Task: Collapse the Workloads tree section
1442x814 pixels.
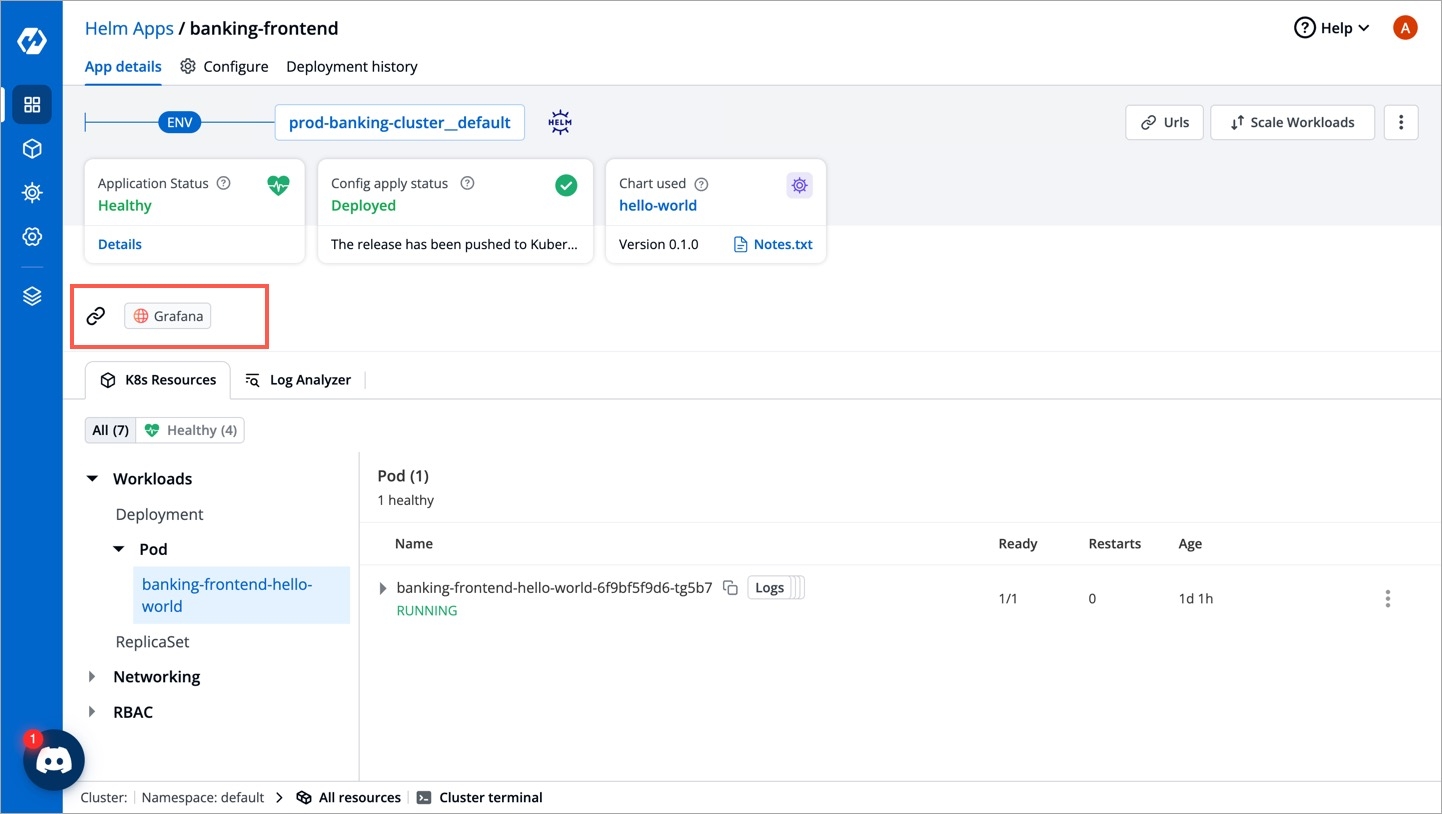Action: (93, 479)
